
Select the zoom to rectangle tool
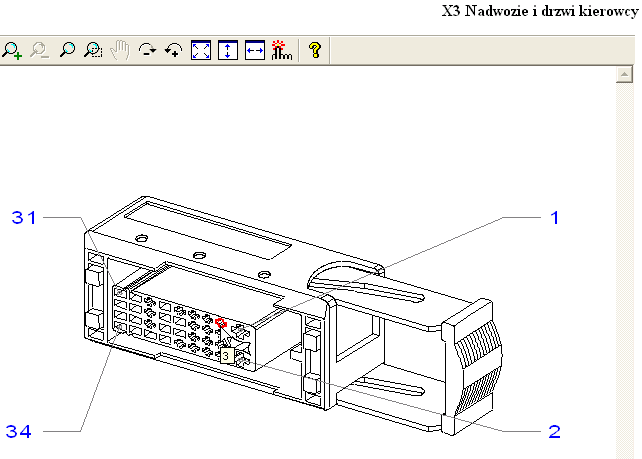[93, 51]
